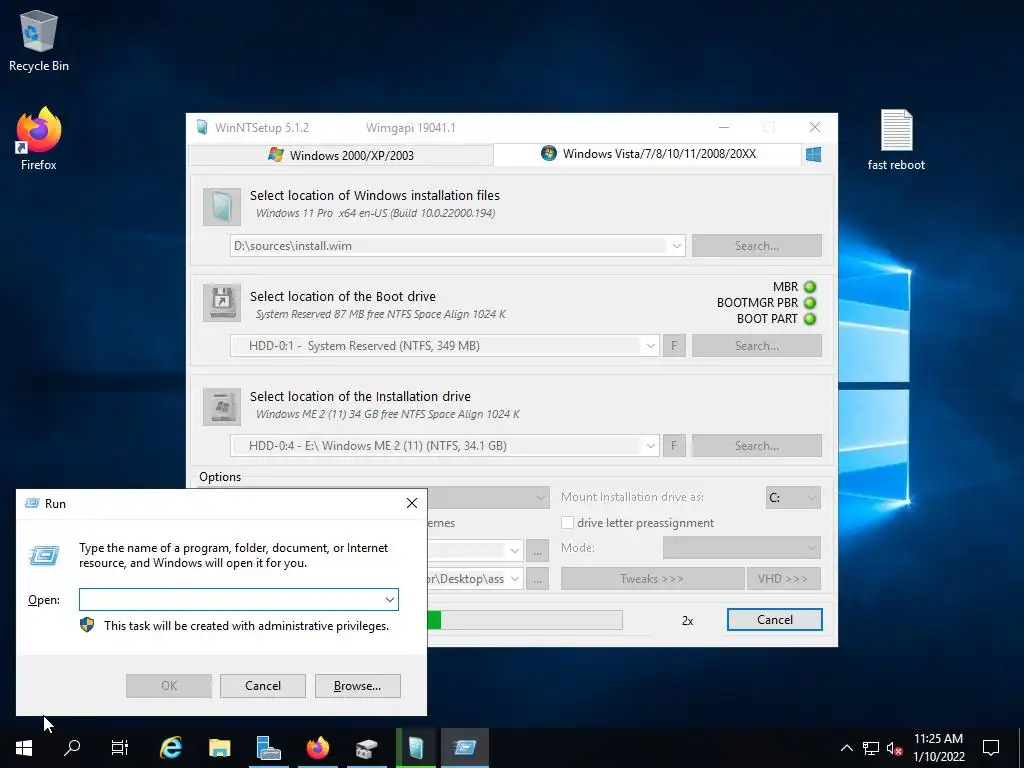
Task: Click the installation files location icon
Action: point(222,206)
